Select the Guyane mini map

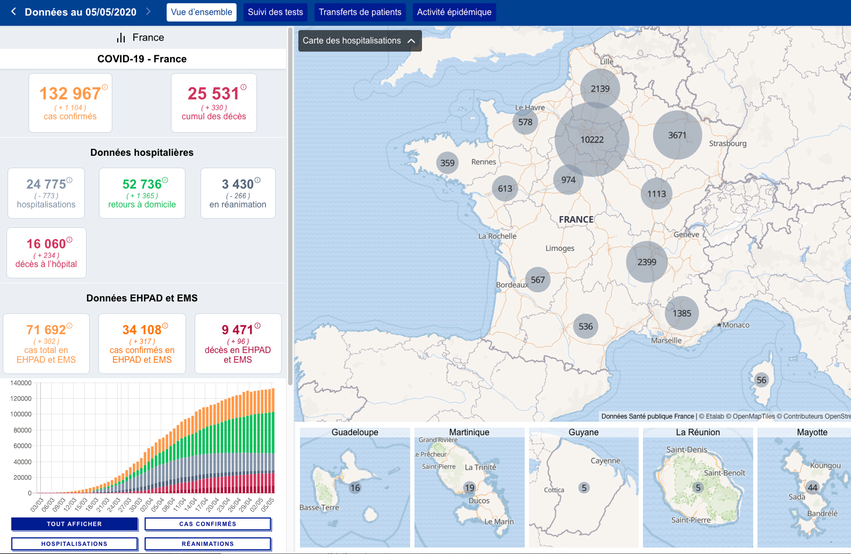(x=583, y=487)
